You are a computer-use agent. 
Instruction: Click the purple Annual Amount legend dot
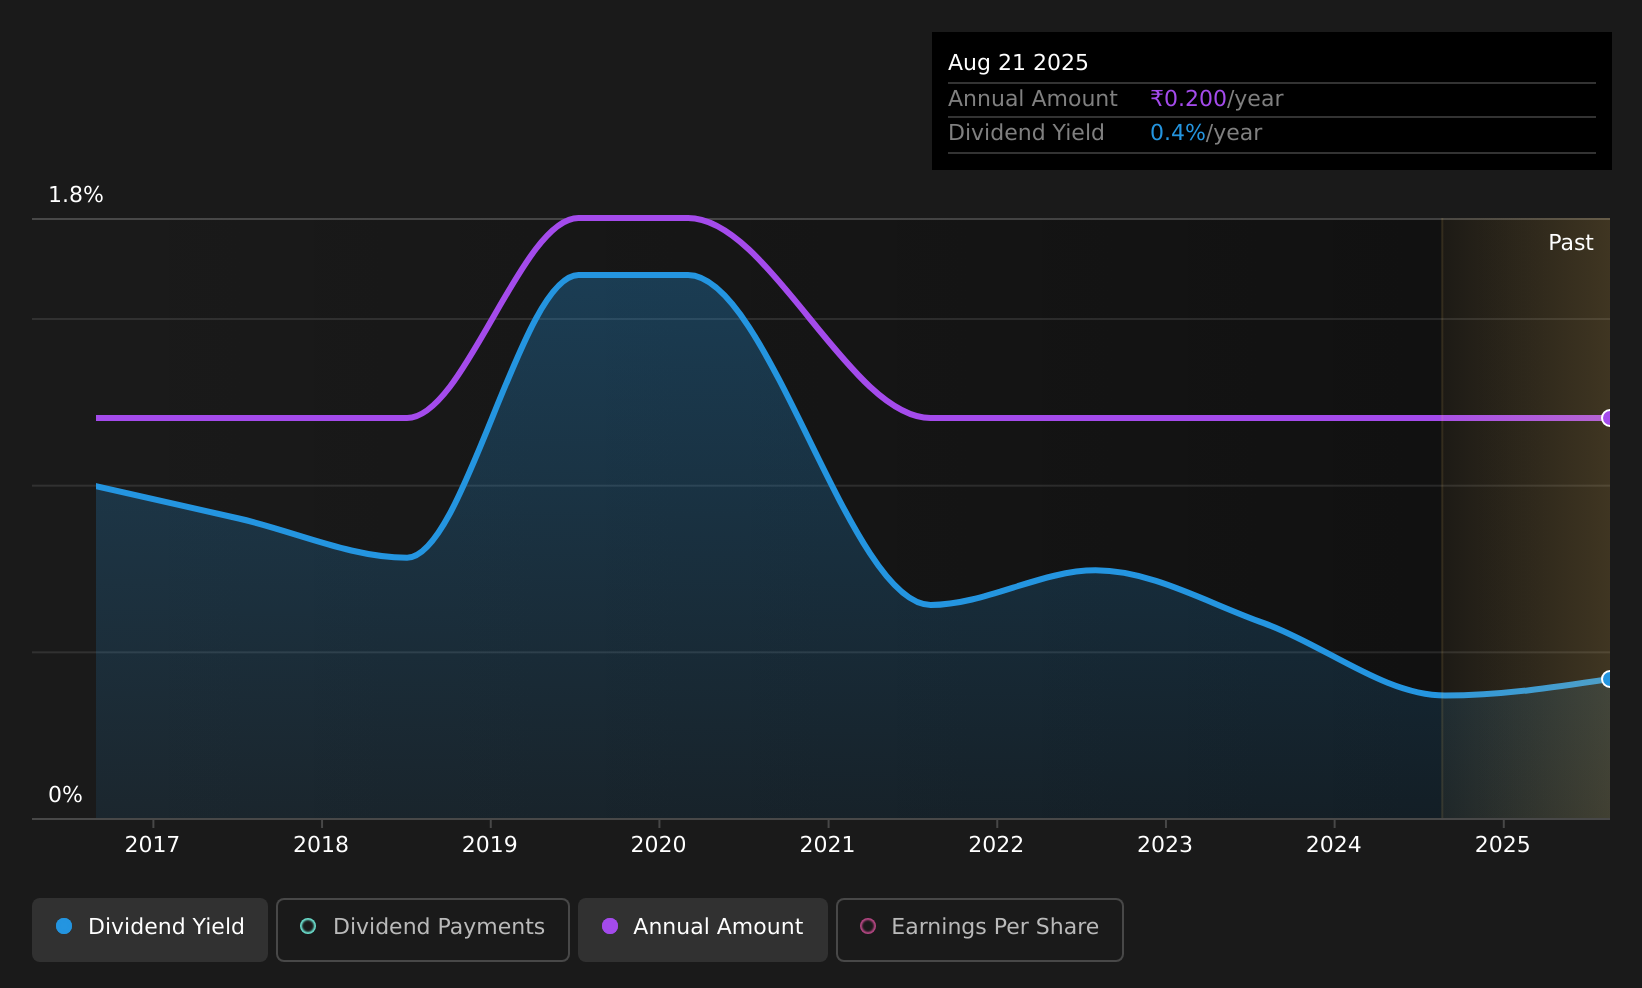pos(610,926)
